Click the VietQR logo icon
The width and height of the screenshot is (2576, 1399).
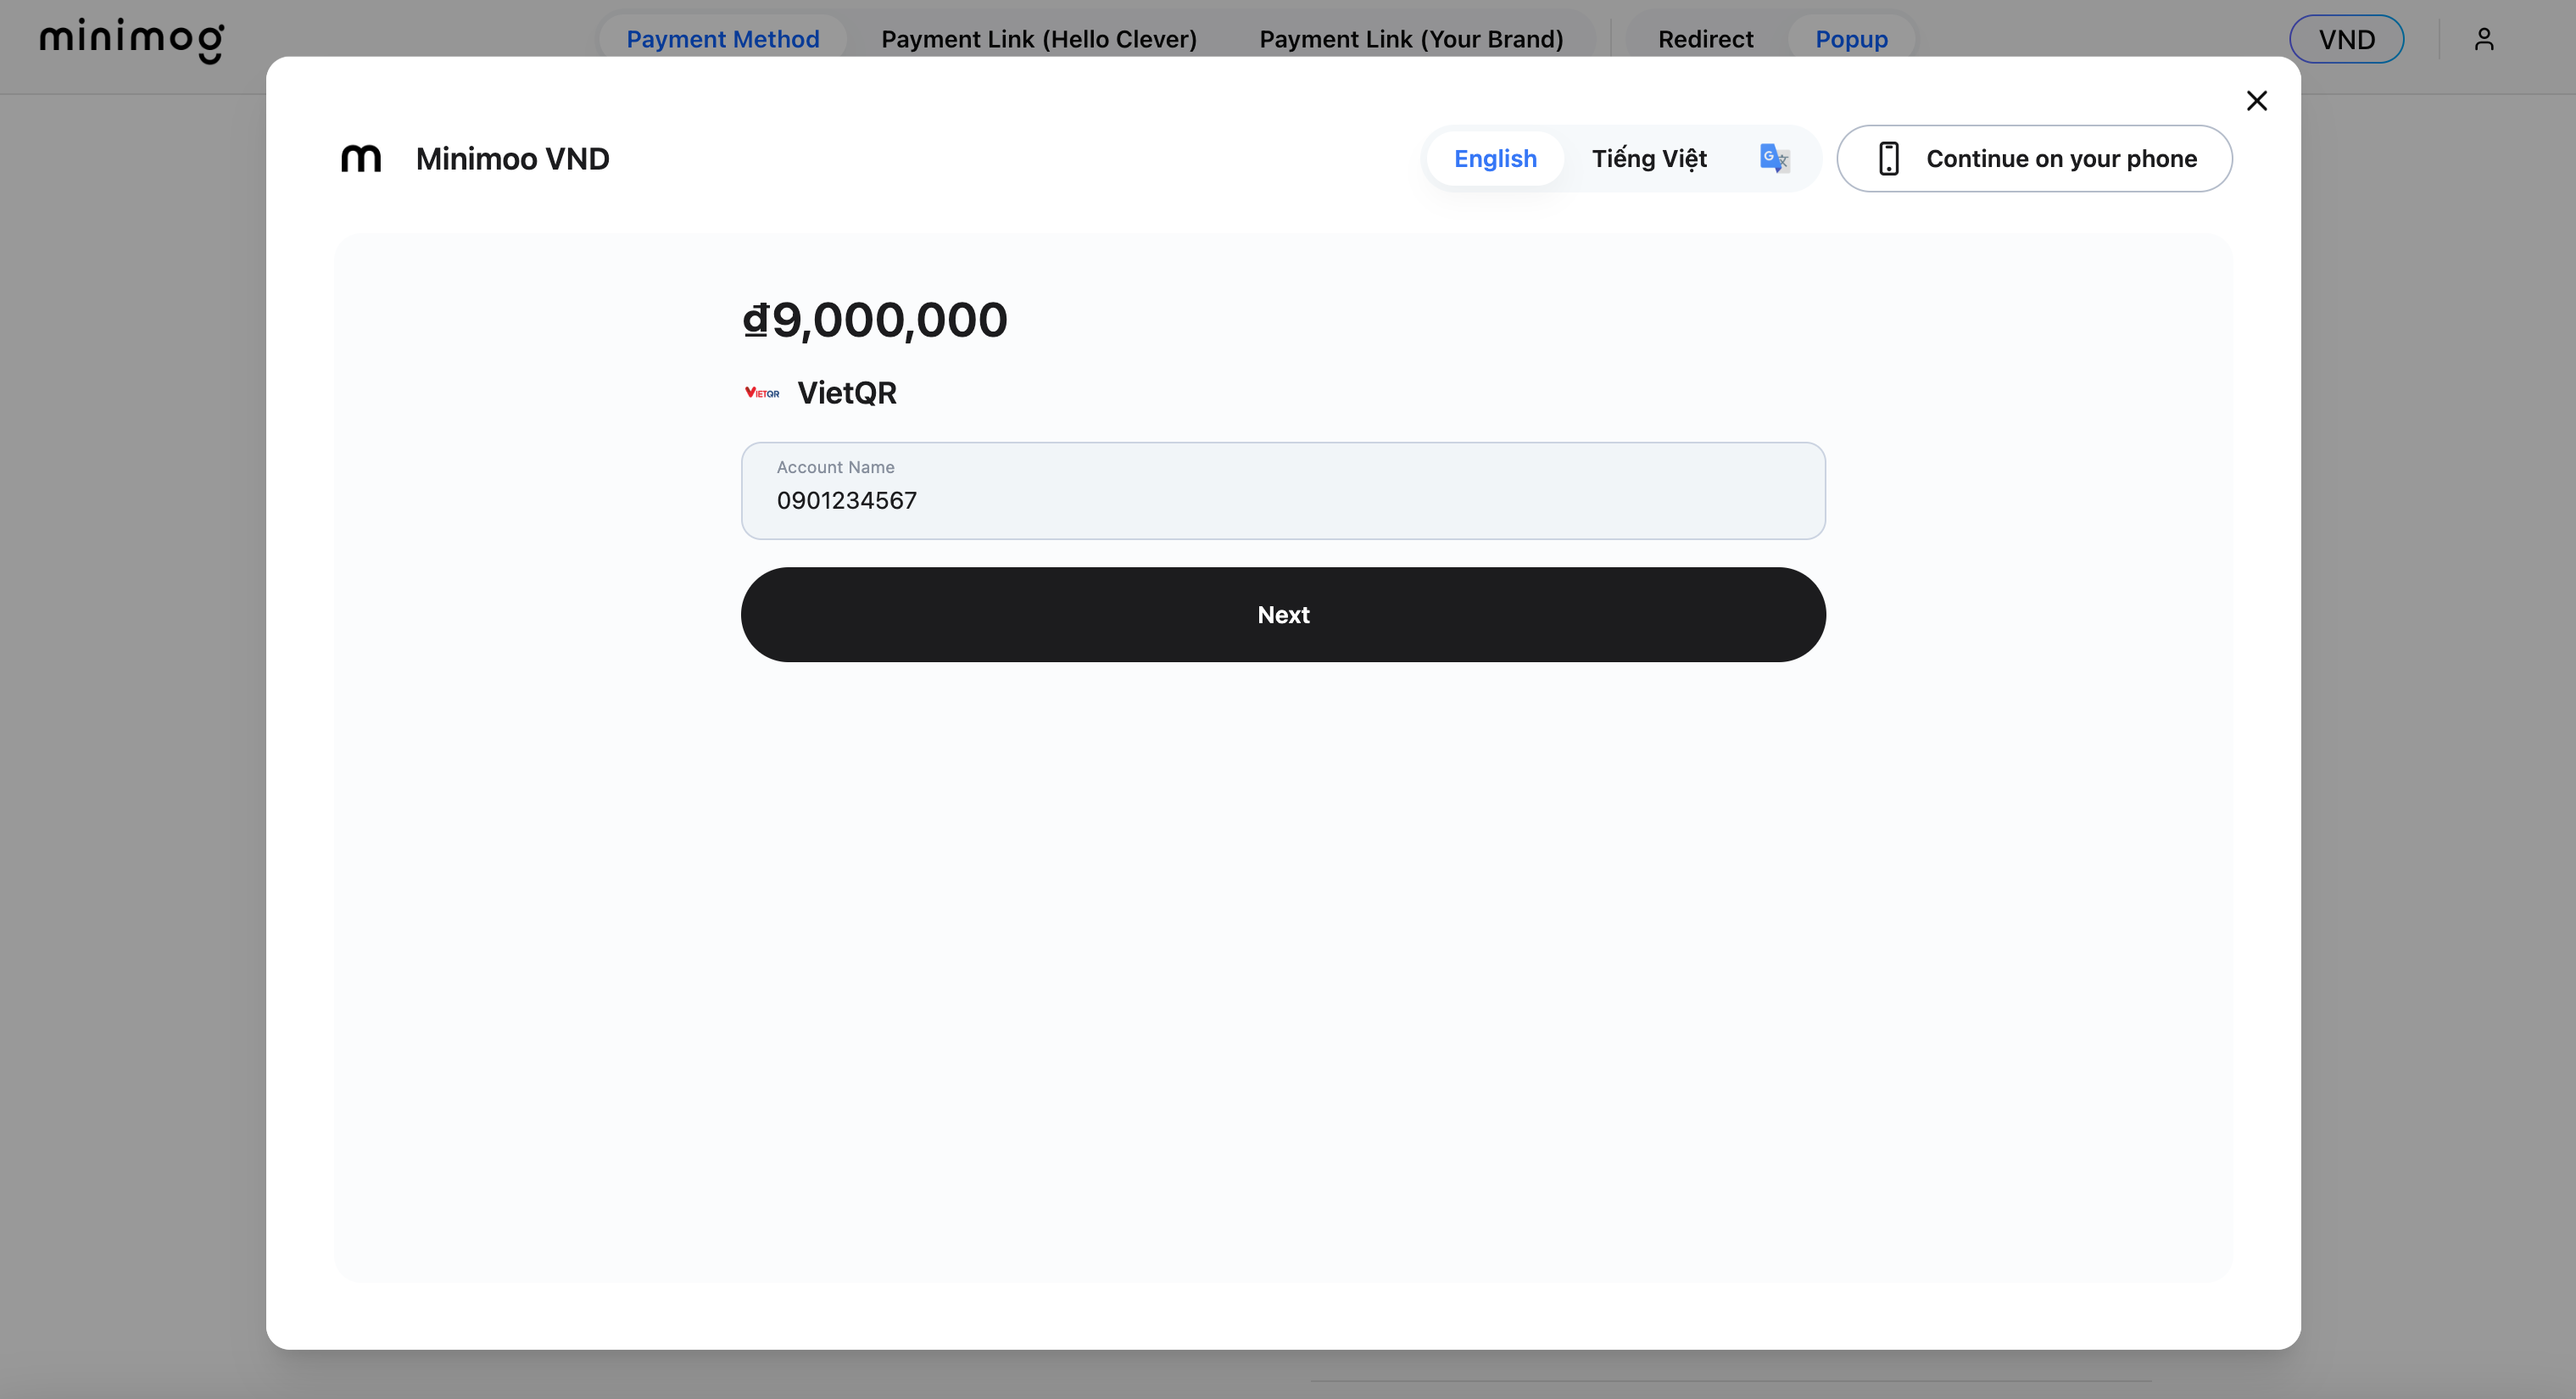762,393
